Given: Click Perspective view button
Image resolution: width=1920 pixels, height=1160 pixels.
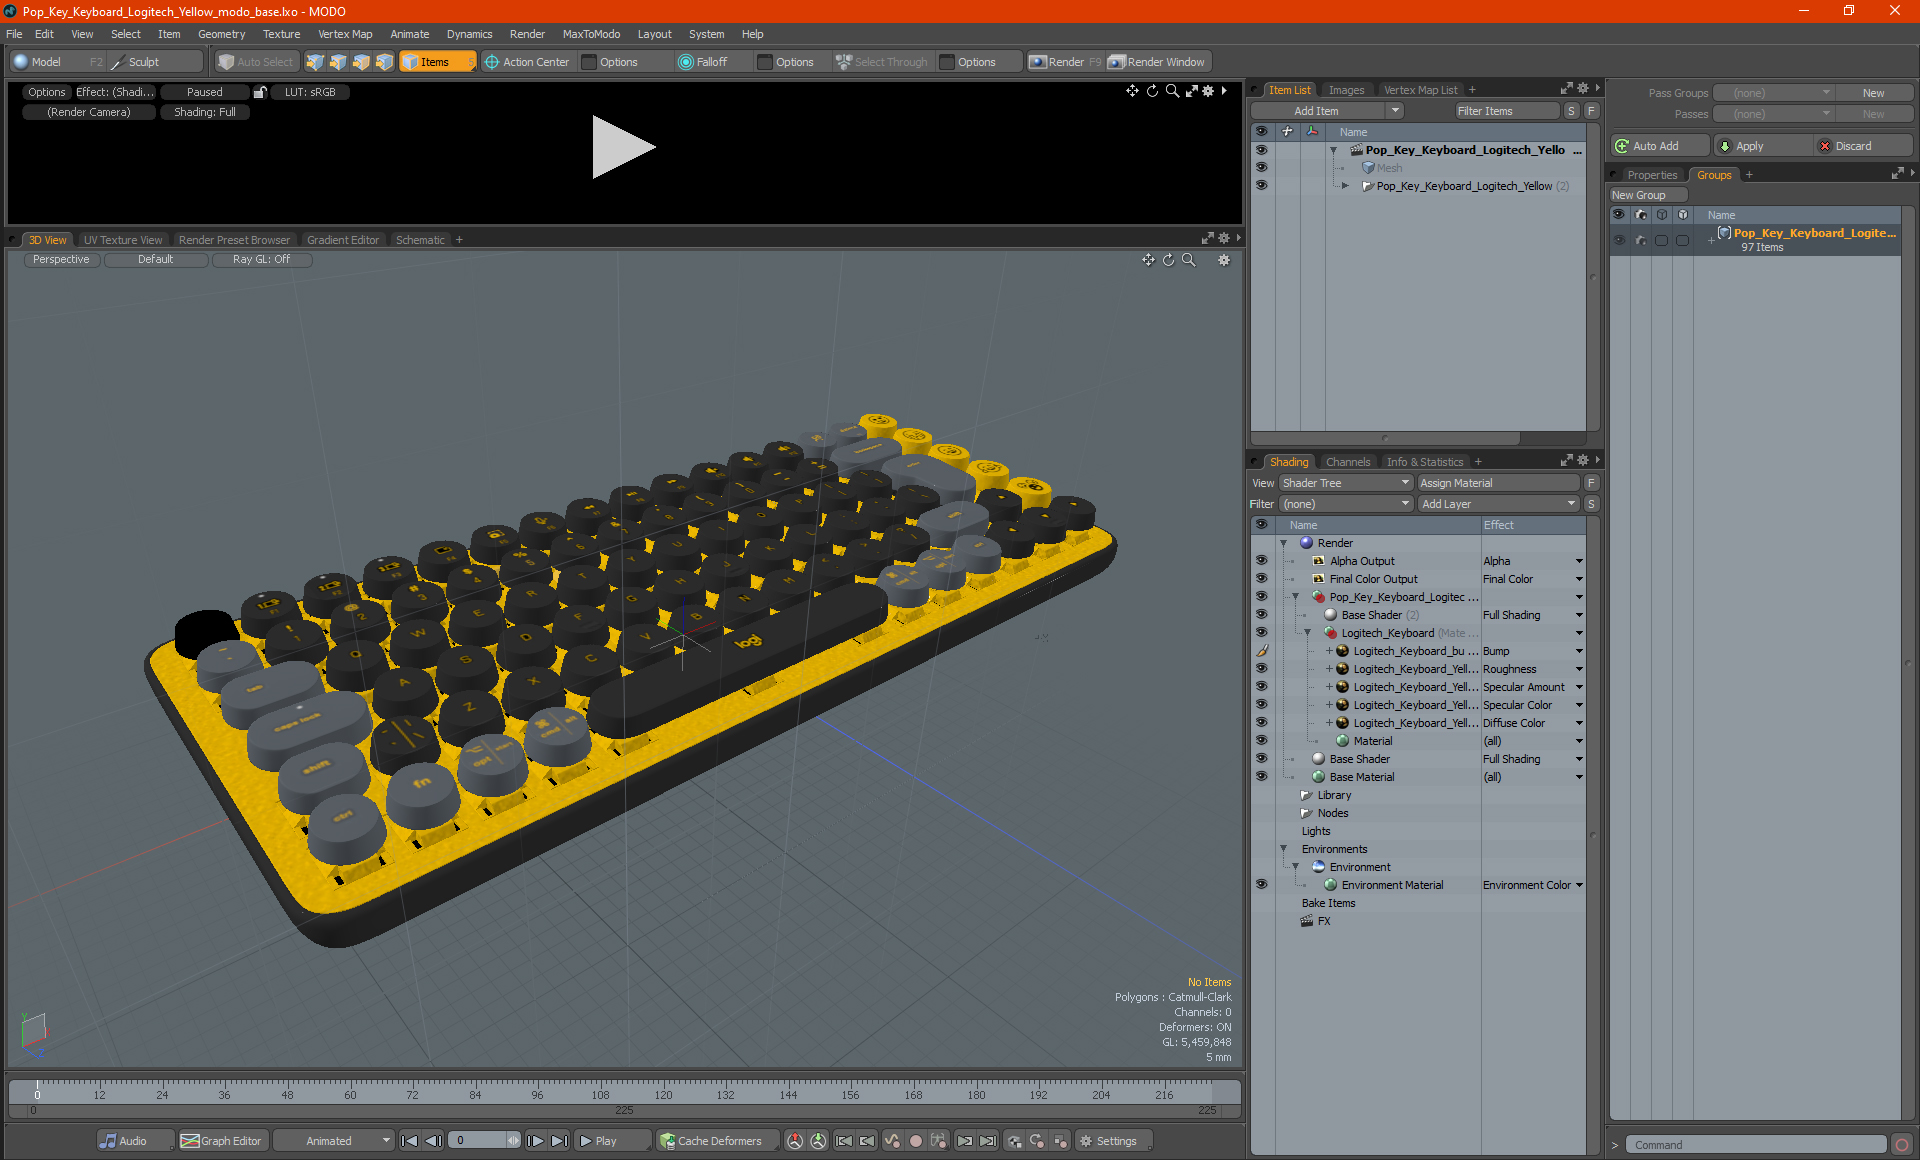Looking at the screenshot, I should click(61, 259).
